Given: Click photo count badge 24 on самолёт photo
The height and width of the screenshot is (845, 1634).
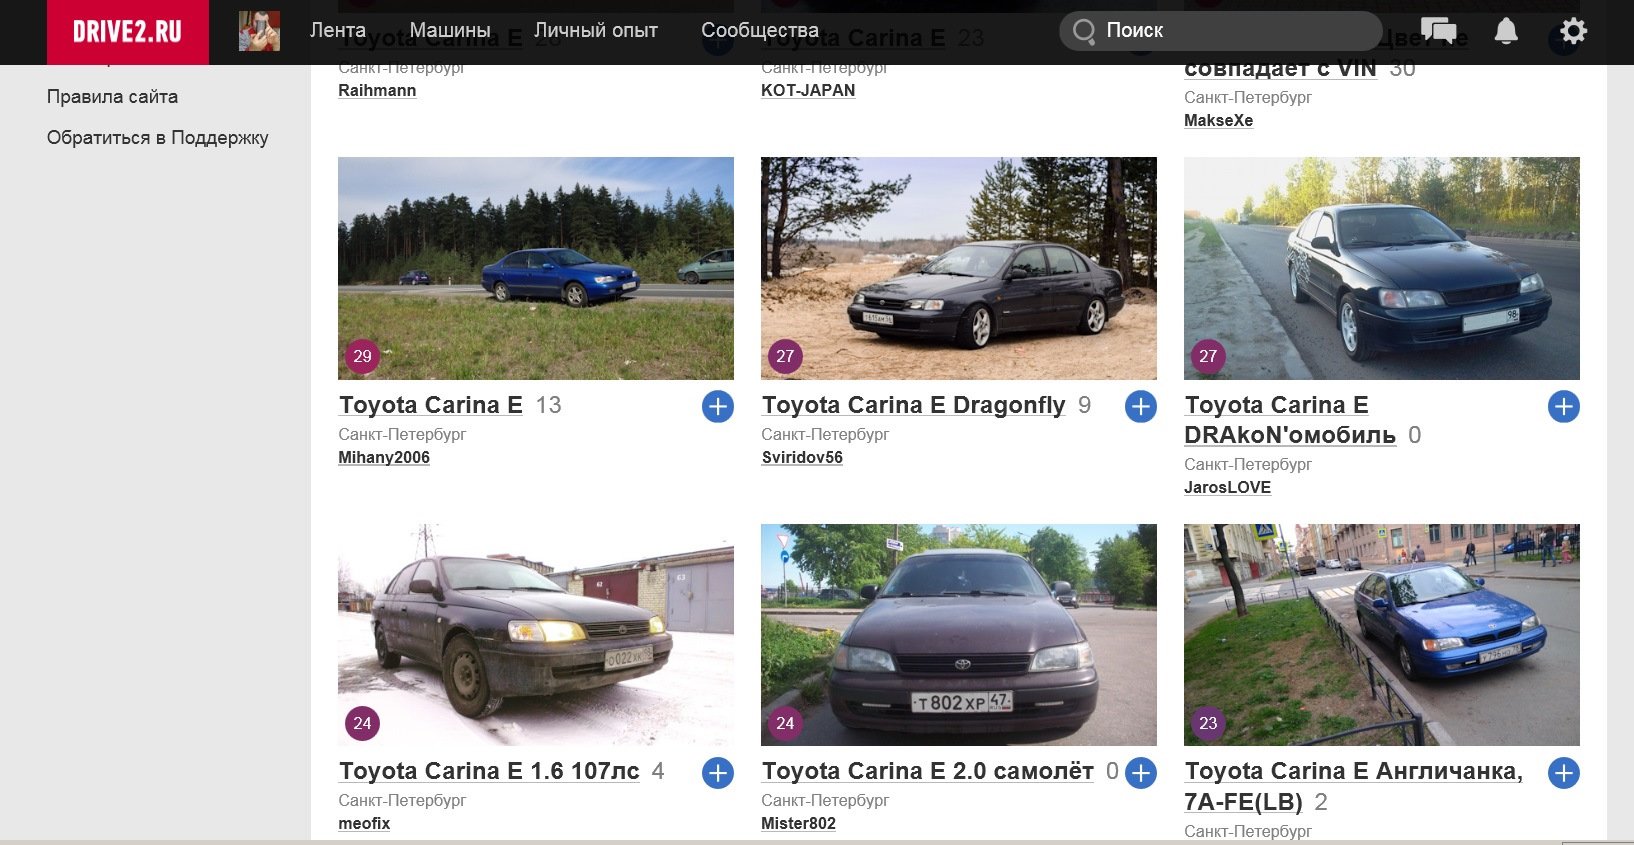Looking at the screenshot, I should point(785,723).
